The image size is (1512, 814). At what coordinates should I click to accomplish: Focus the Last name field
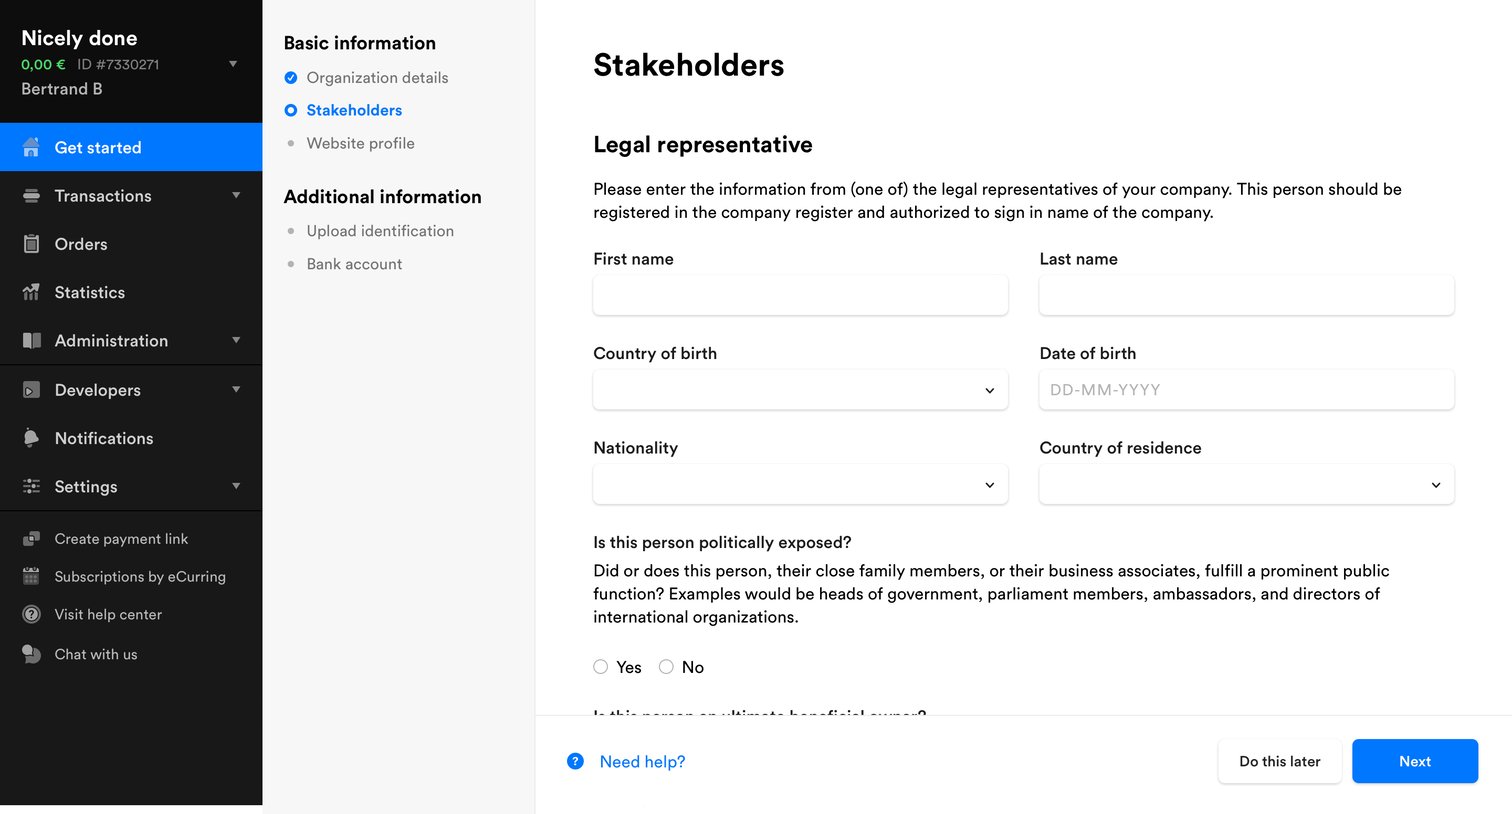[x=1246, y=295]
